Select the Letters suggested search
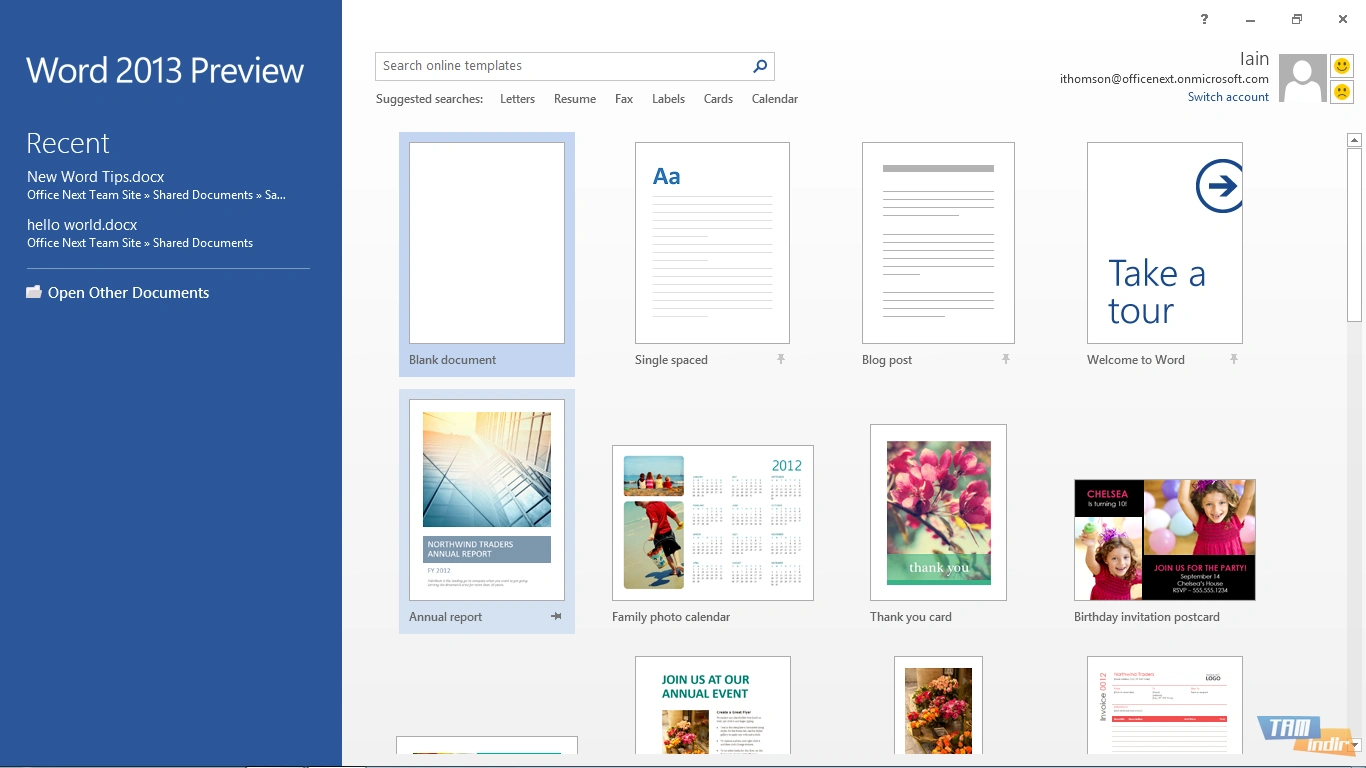The width and height of the screenshot is (1366, 768). pyautogui.click(x=517, y=99)
